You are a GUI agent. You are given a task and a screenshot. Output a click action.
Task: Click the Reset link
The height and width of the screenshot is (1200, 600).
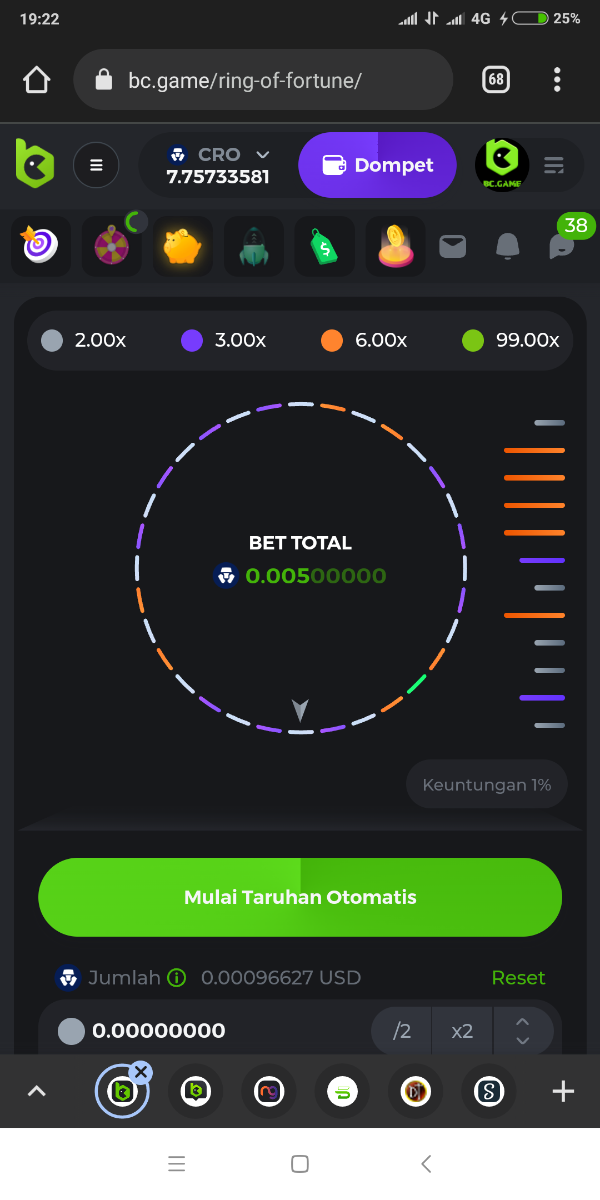point(518,977)
